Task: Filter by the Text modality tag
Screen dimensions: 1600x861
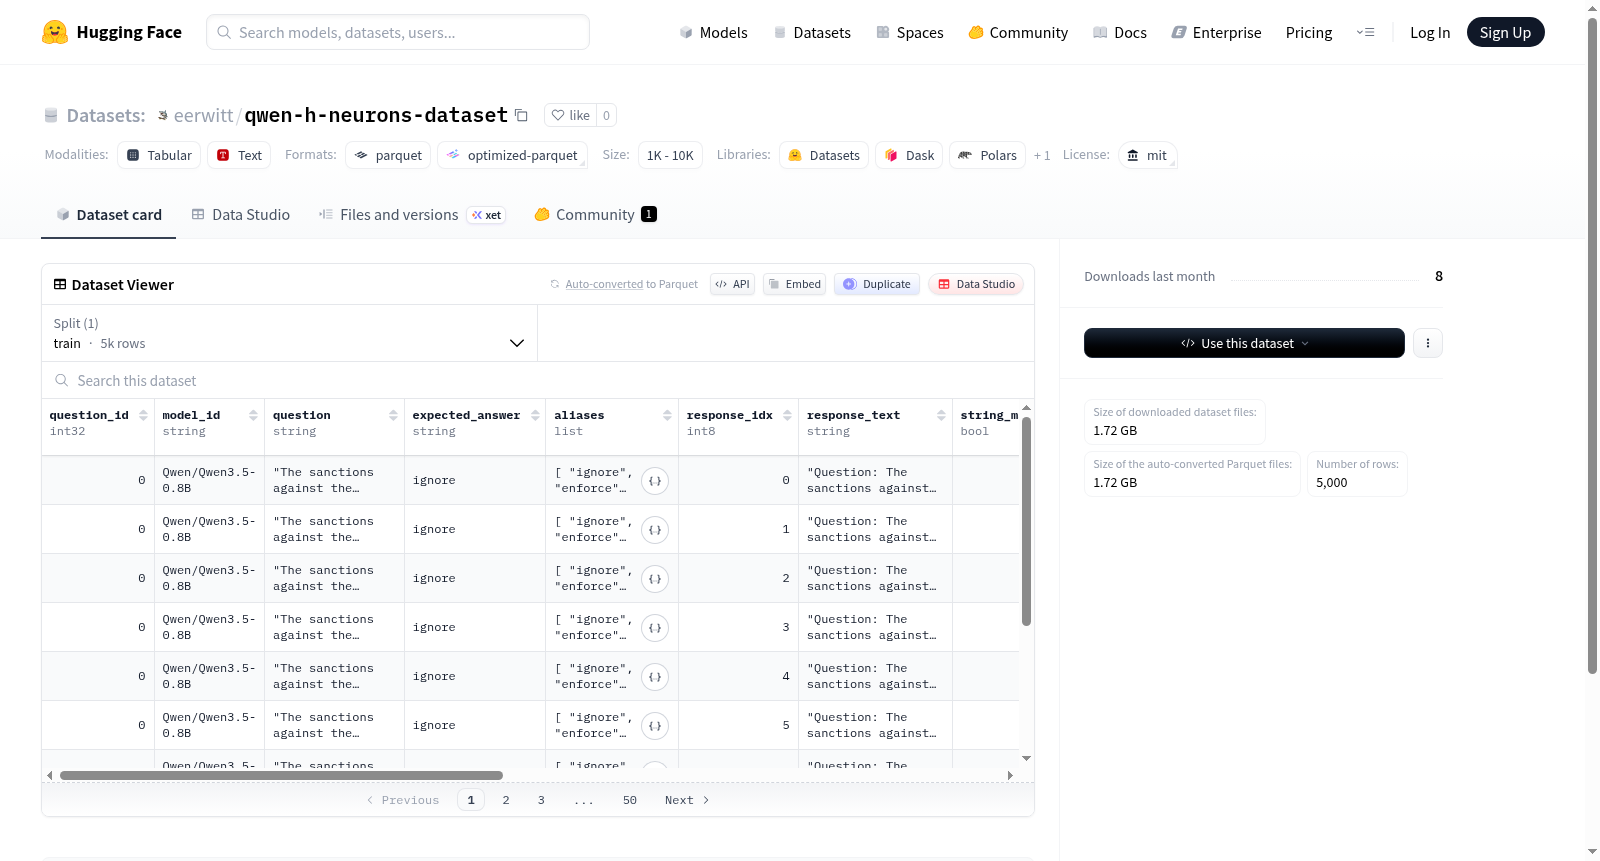Action: pyautogui.click(x=239, y=155)
